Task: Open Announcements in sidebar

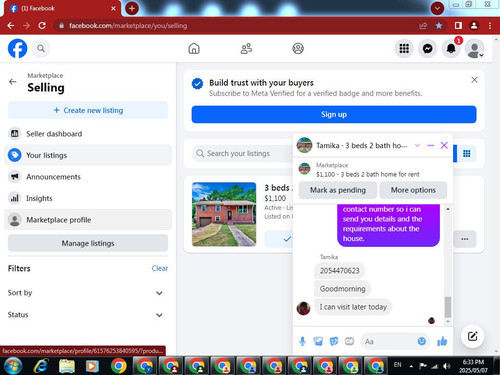Action: (x=88, y=177)
